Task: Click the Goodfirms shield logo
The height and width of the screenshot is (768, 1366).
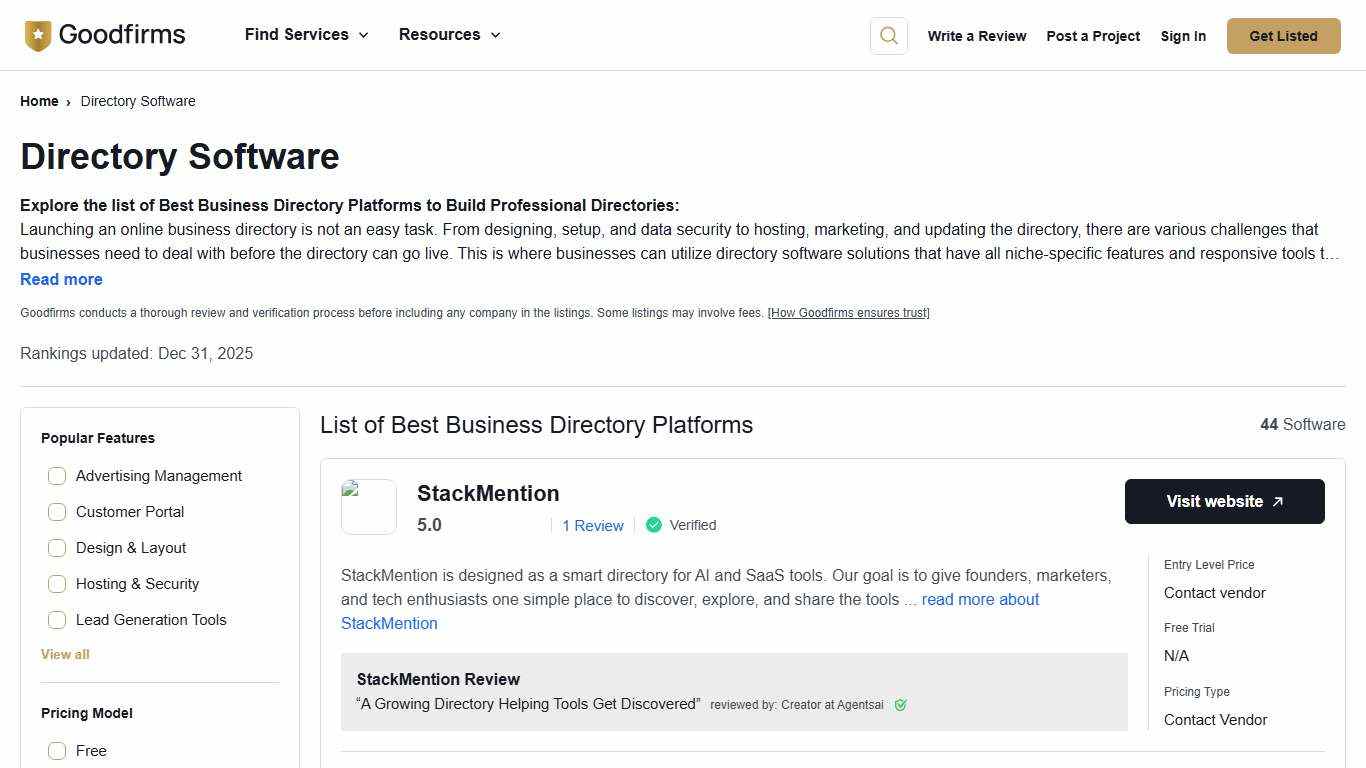Action: point(38,34)
